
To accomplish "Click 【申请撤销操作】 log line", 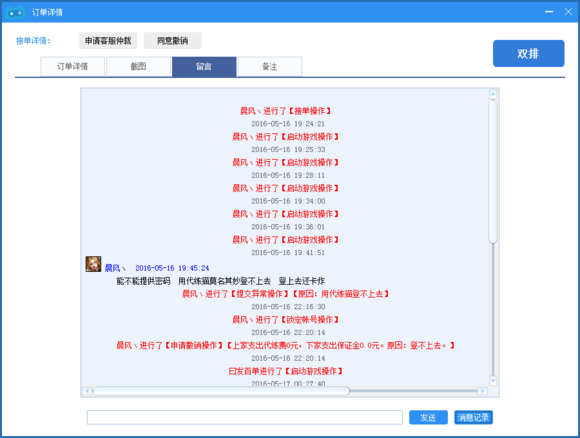I will click(x=286, y=346).
